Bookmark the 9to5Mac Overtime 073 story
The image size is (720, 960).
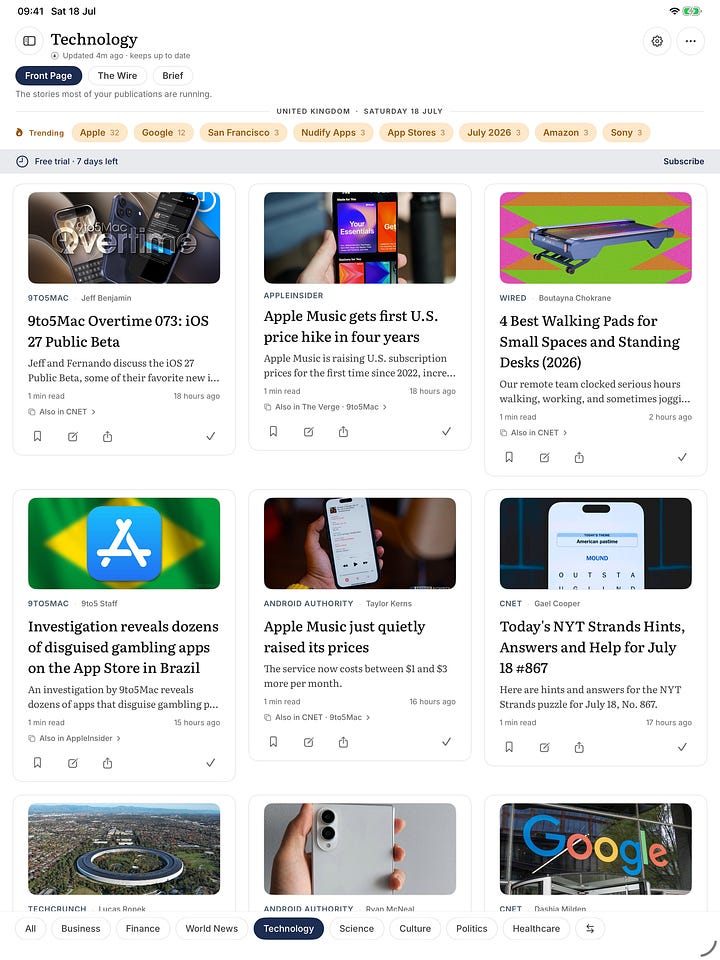[x=37, y=436]
